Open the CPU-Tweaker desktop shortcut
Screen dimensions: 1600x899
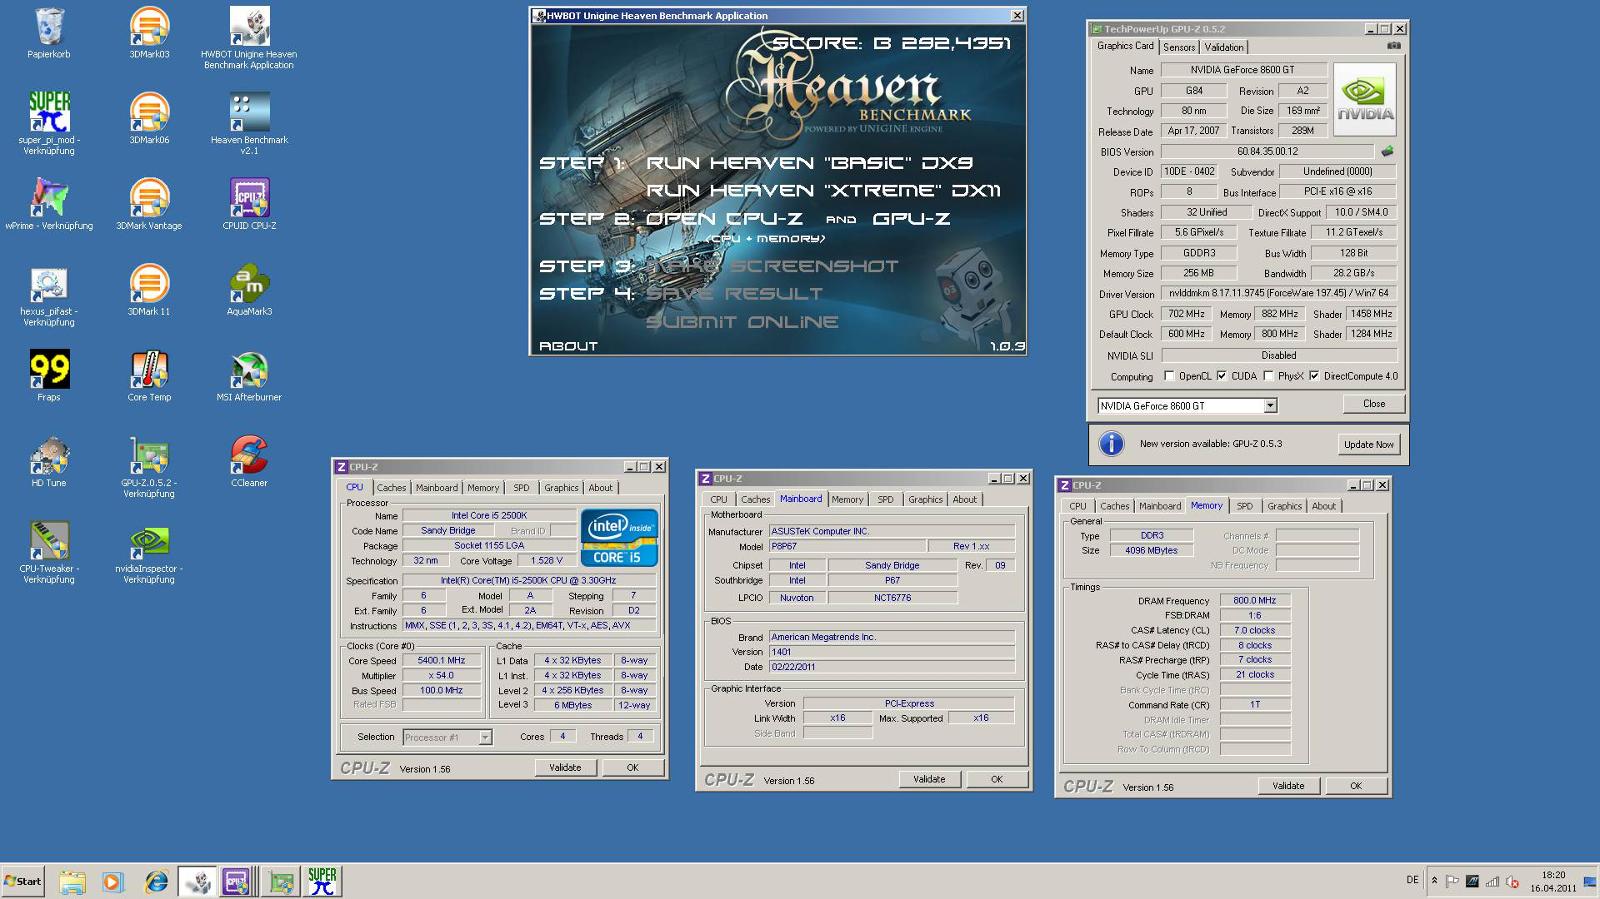click(x=48, y=541)
